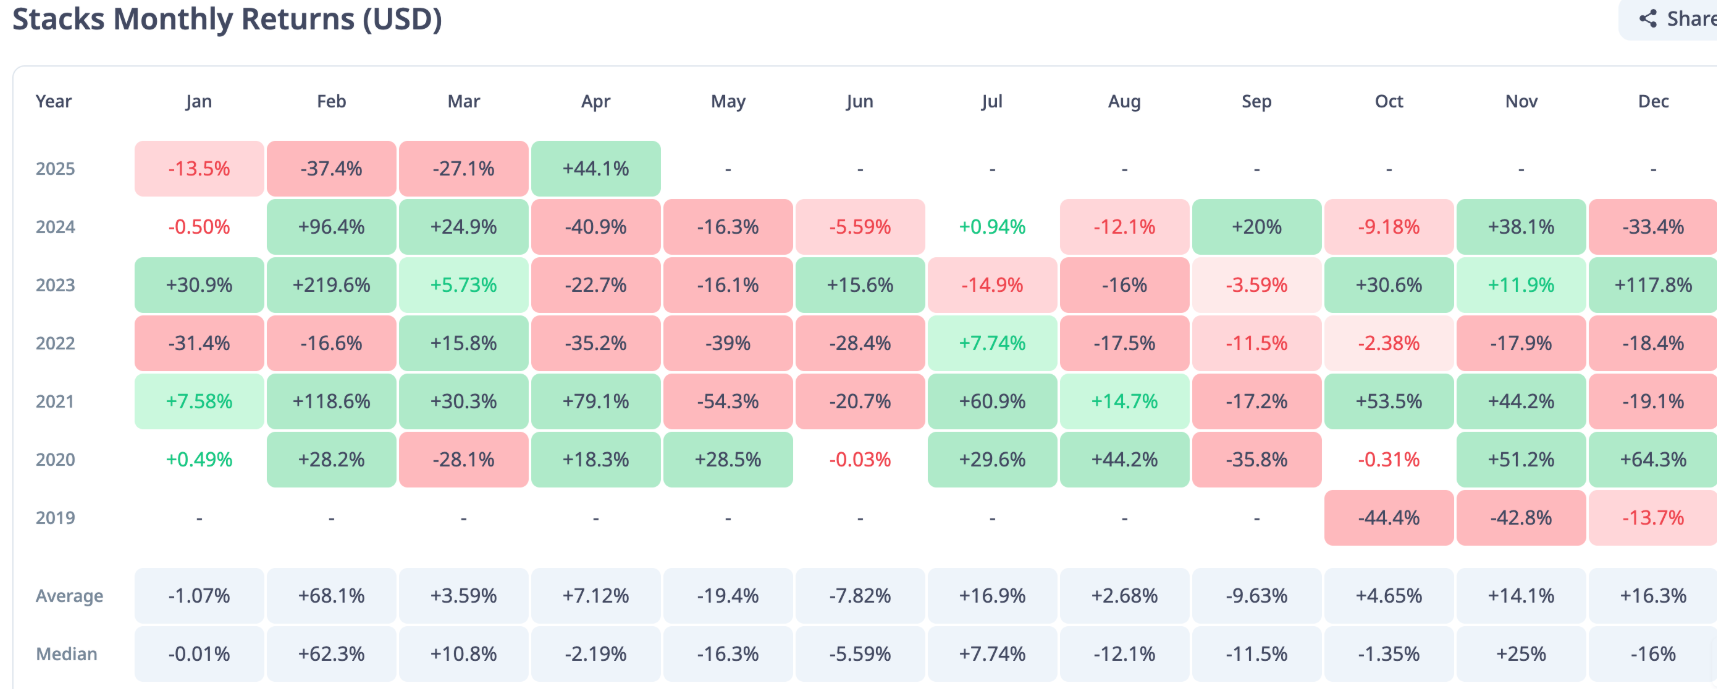Image resolution: width=1717 pixels, height=689 pixels.
Task: Click the Dec 2023 +117.8% cell
Action: tap(1653, 285)
